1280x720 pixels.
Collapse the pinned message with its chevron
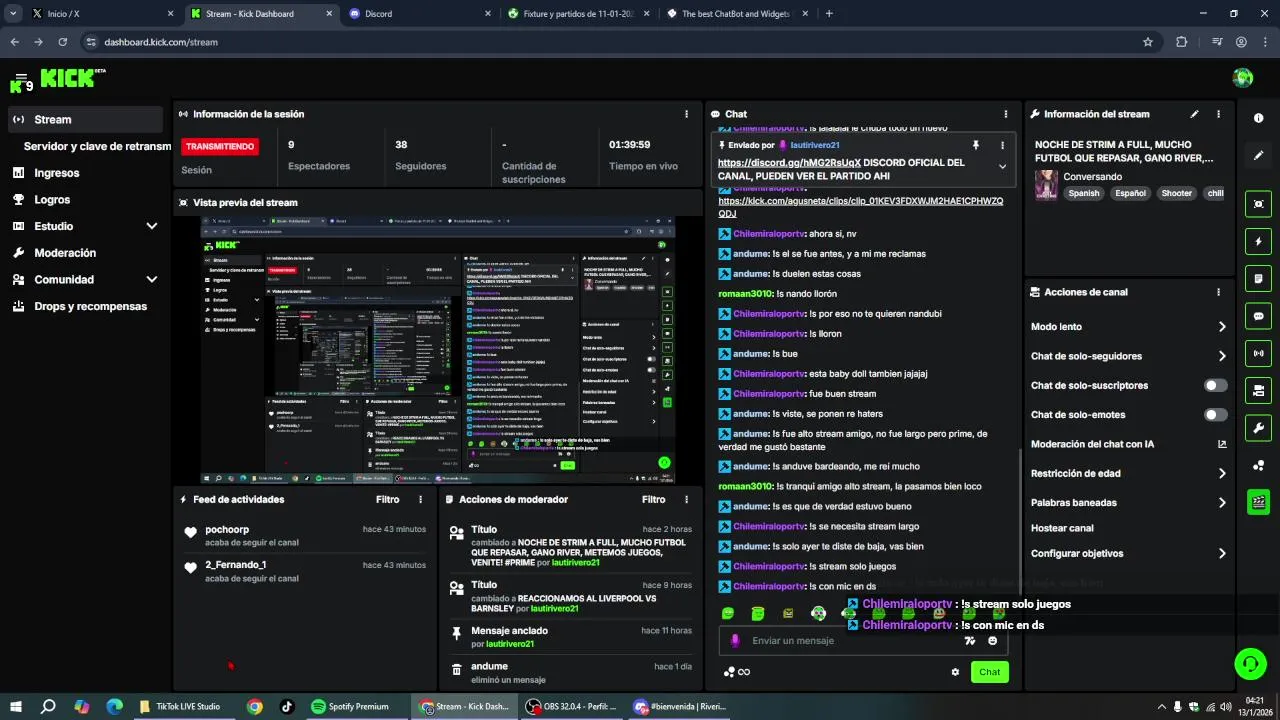point(1002,167)
